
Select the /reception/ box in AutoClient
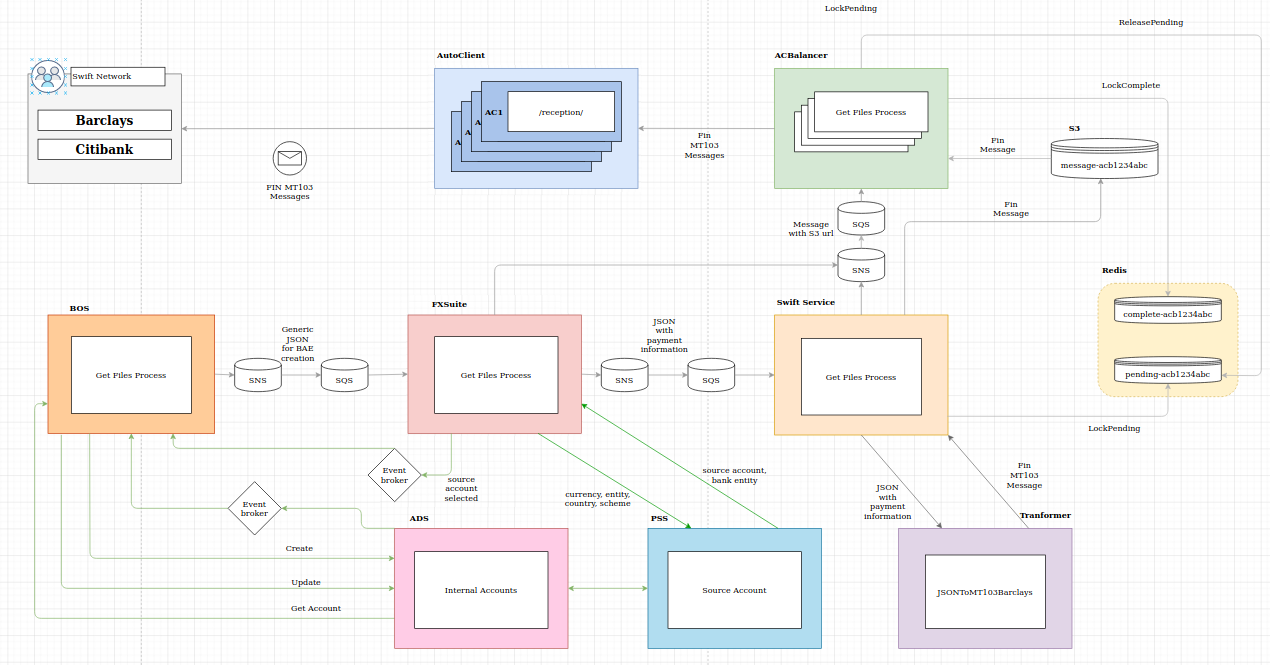click(560, 112)
